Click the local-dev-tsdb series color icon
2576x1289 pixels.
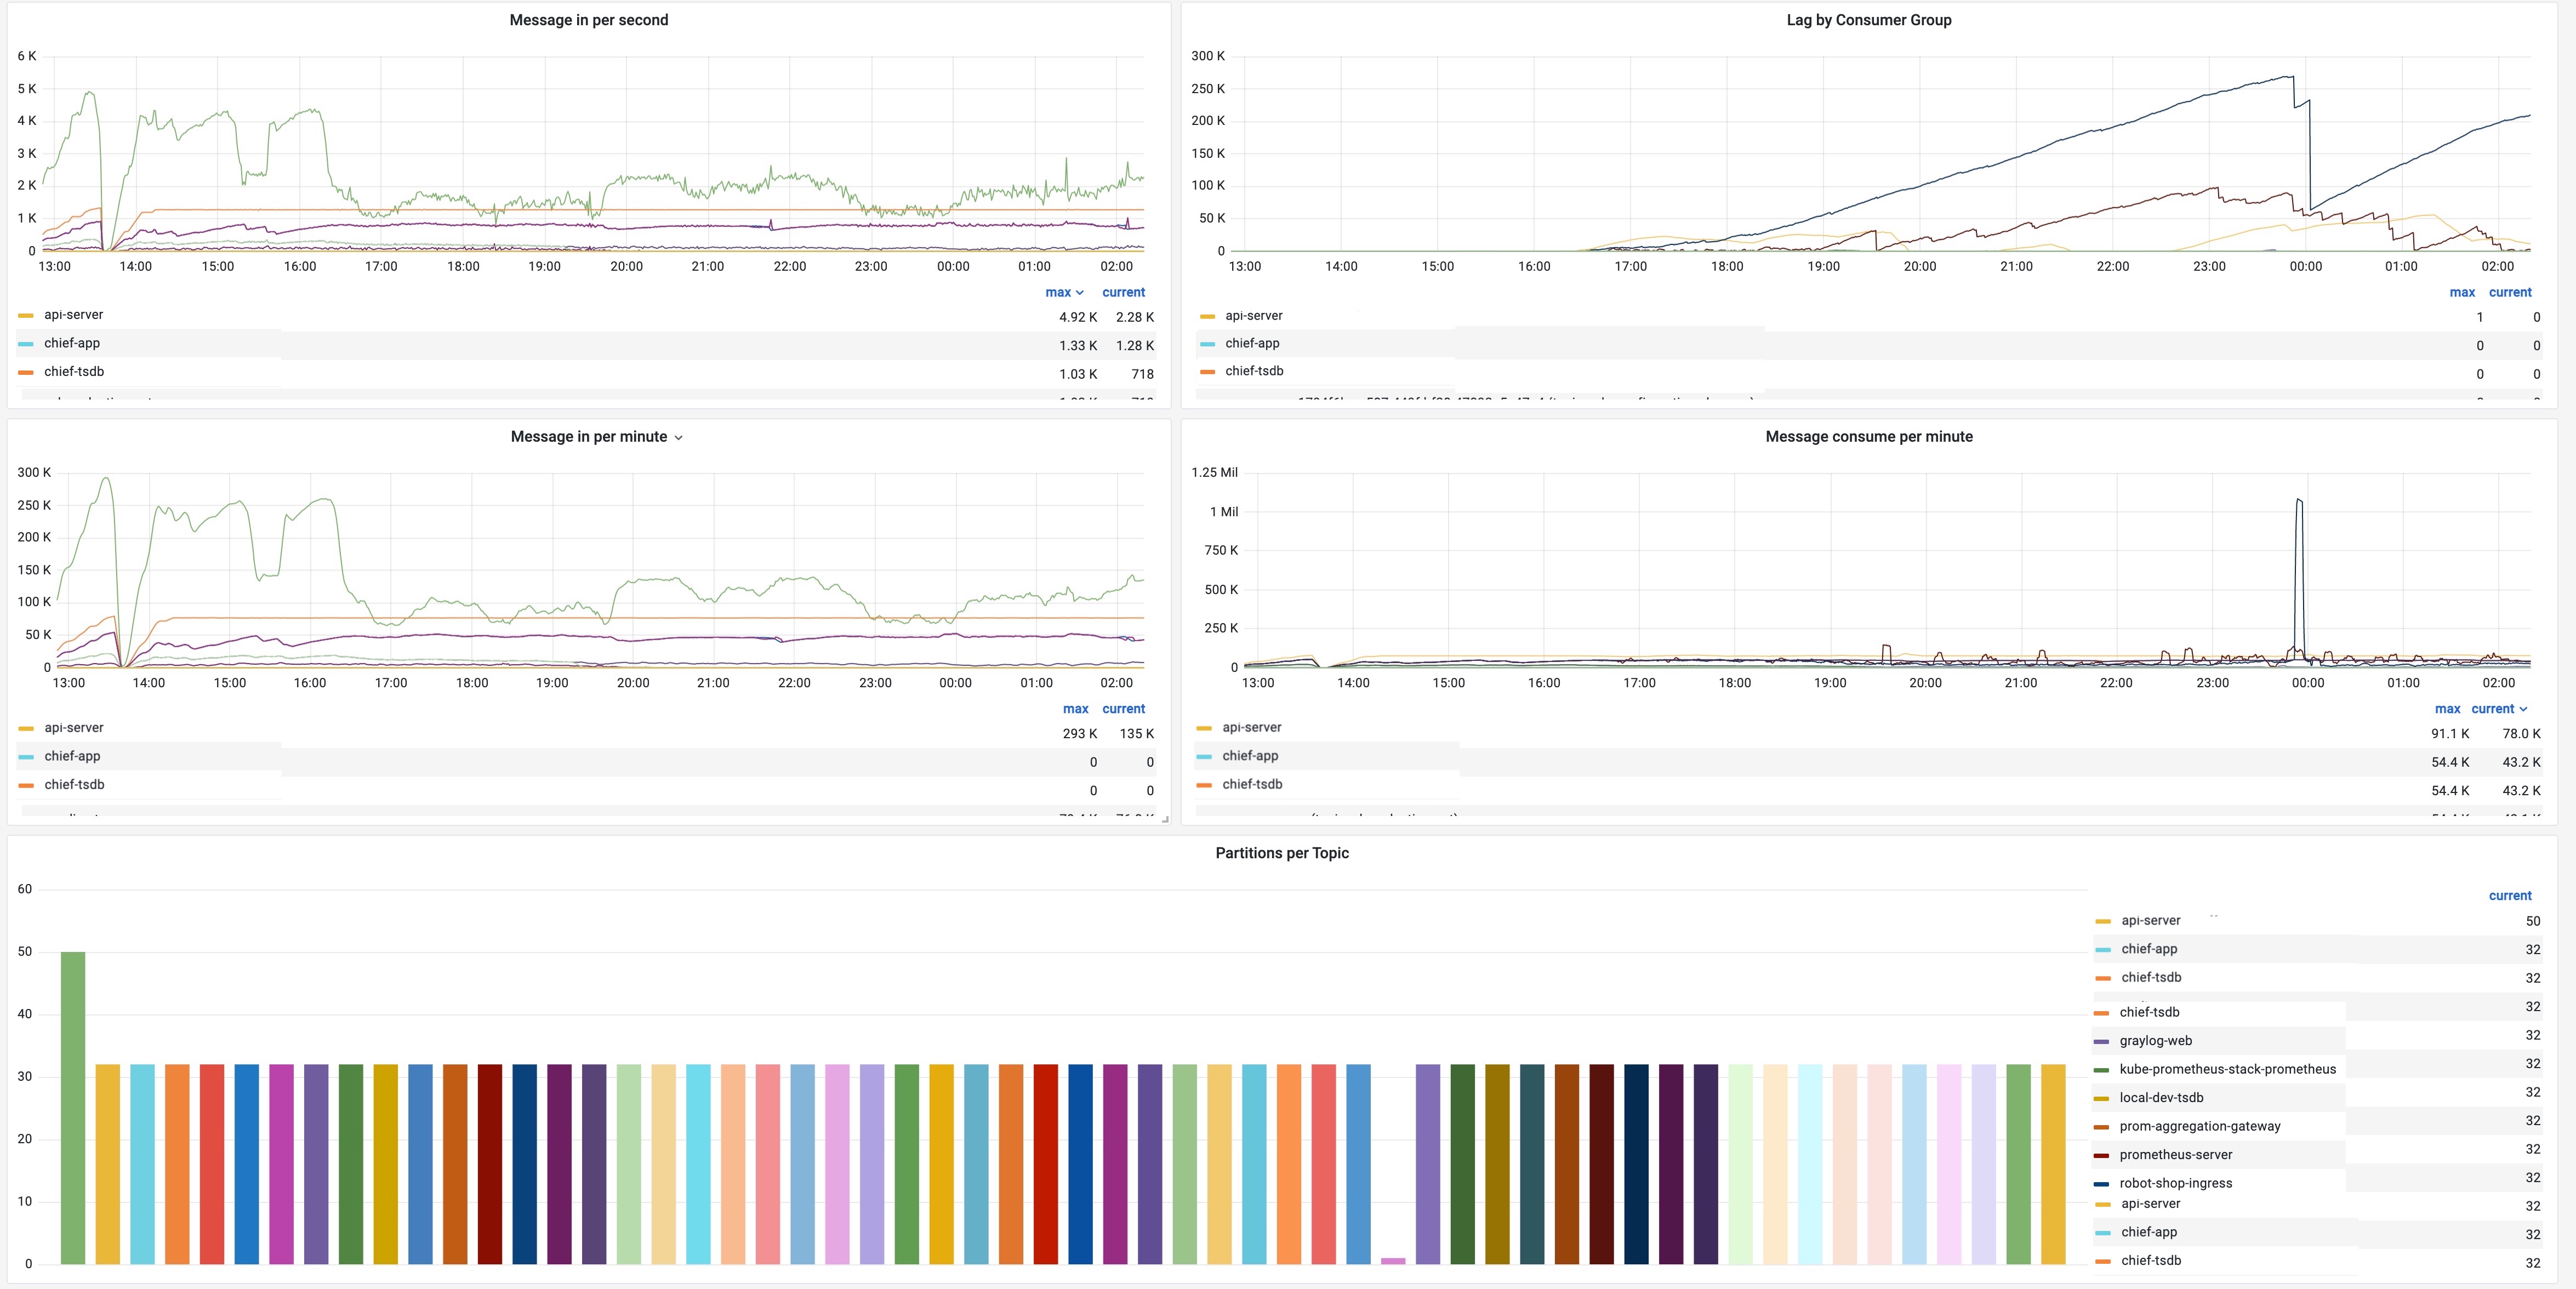[x=2103, y=1097]
